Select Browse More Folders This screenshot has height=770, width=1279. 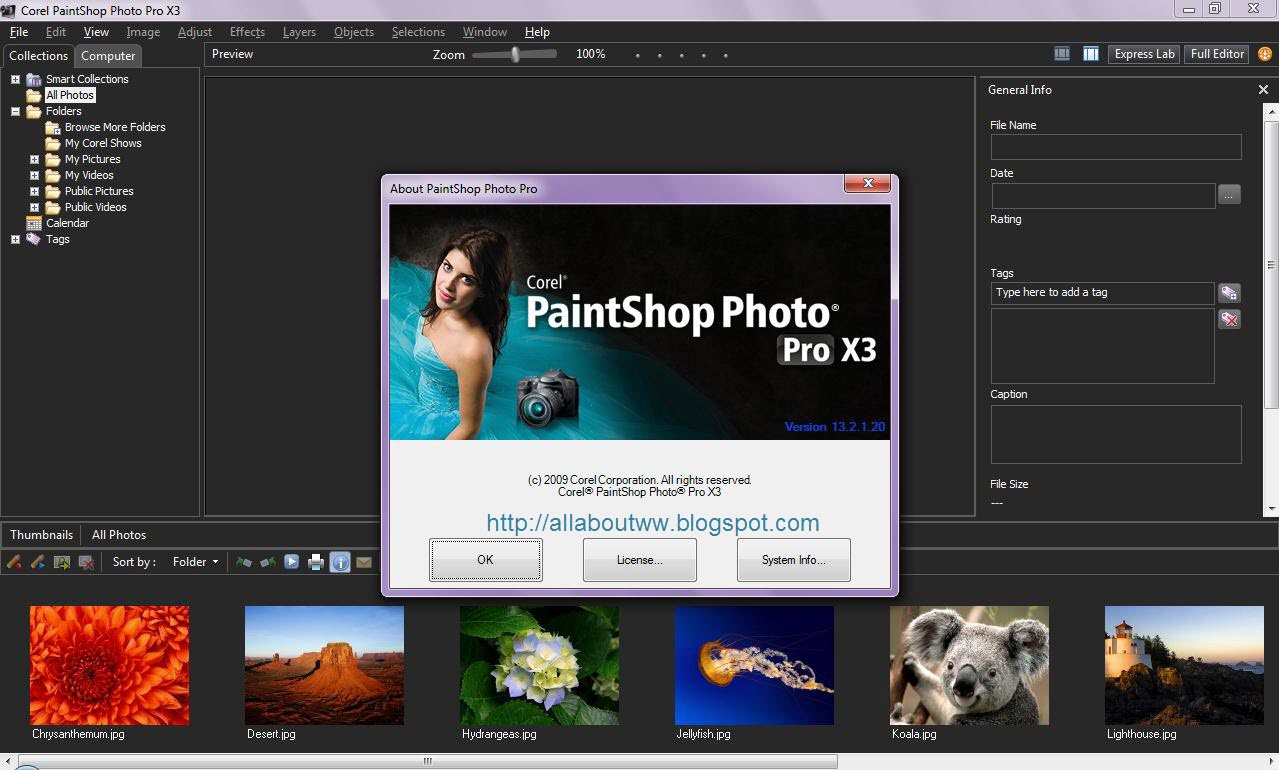[x=115, y=127]
